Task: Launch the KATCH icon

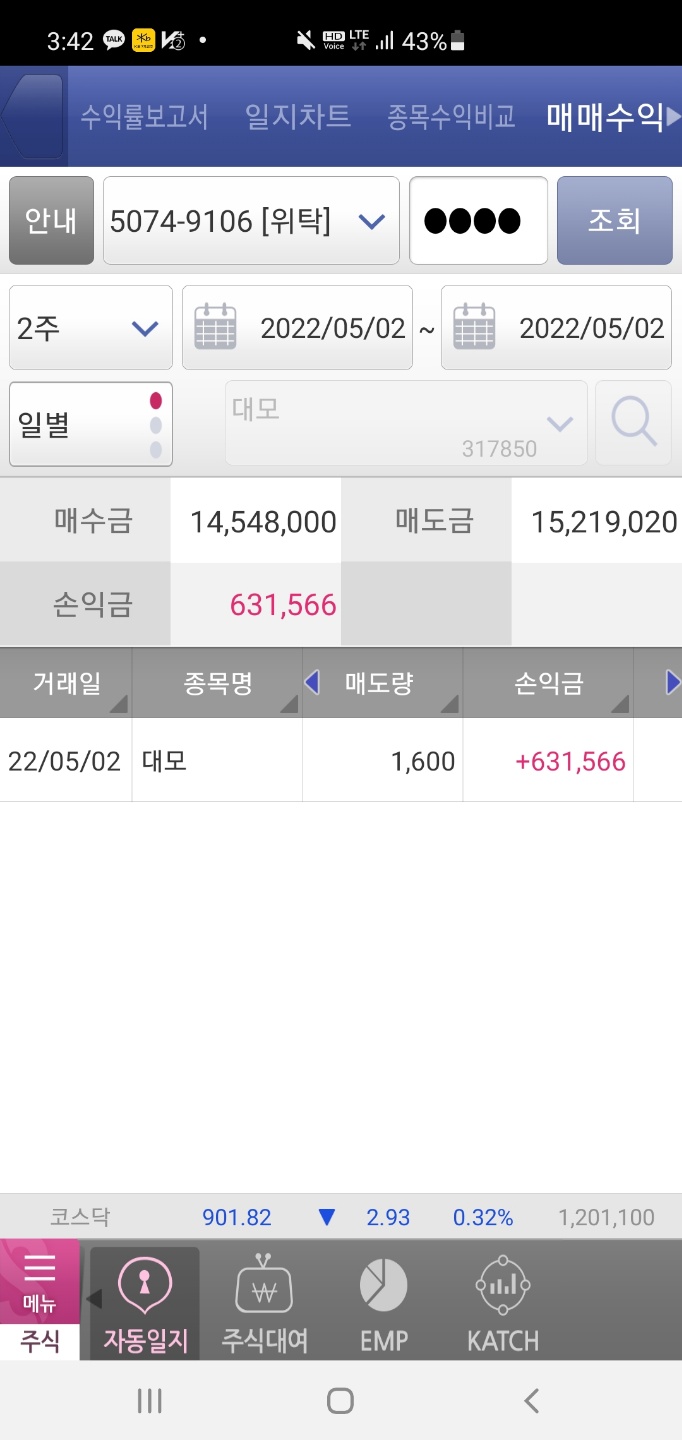Action: pos(503,1286)
